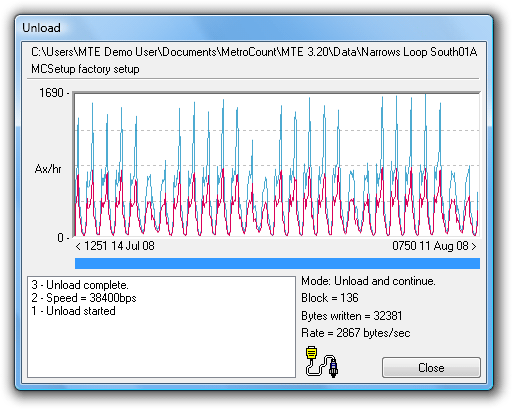Click the 'Bytes written = 32381' value
This screenshot has width=512, height=409.
pyautogui.click(x=352, y=316)
